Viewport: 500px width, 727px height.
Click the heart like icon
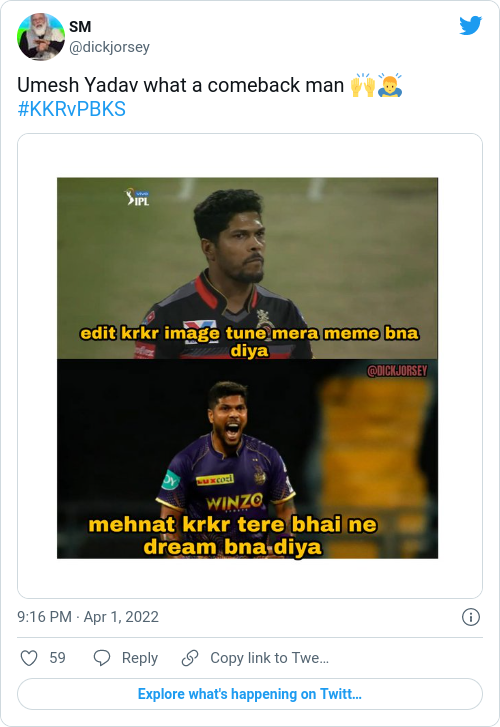pyautogui.click(x=29, y=658)
